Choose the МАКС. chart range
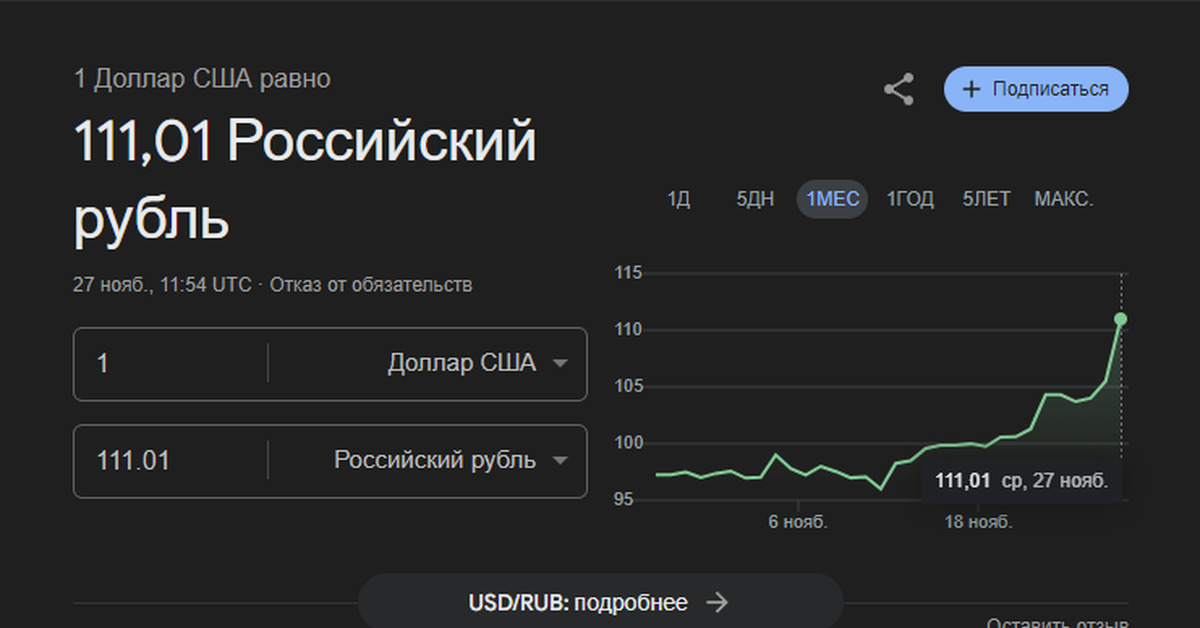Viewport: 1200px width, 628px height. click(x=1064, y=200)
